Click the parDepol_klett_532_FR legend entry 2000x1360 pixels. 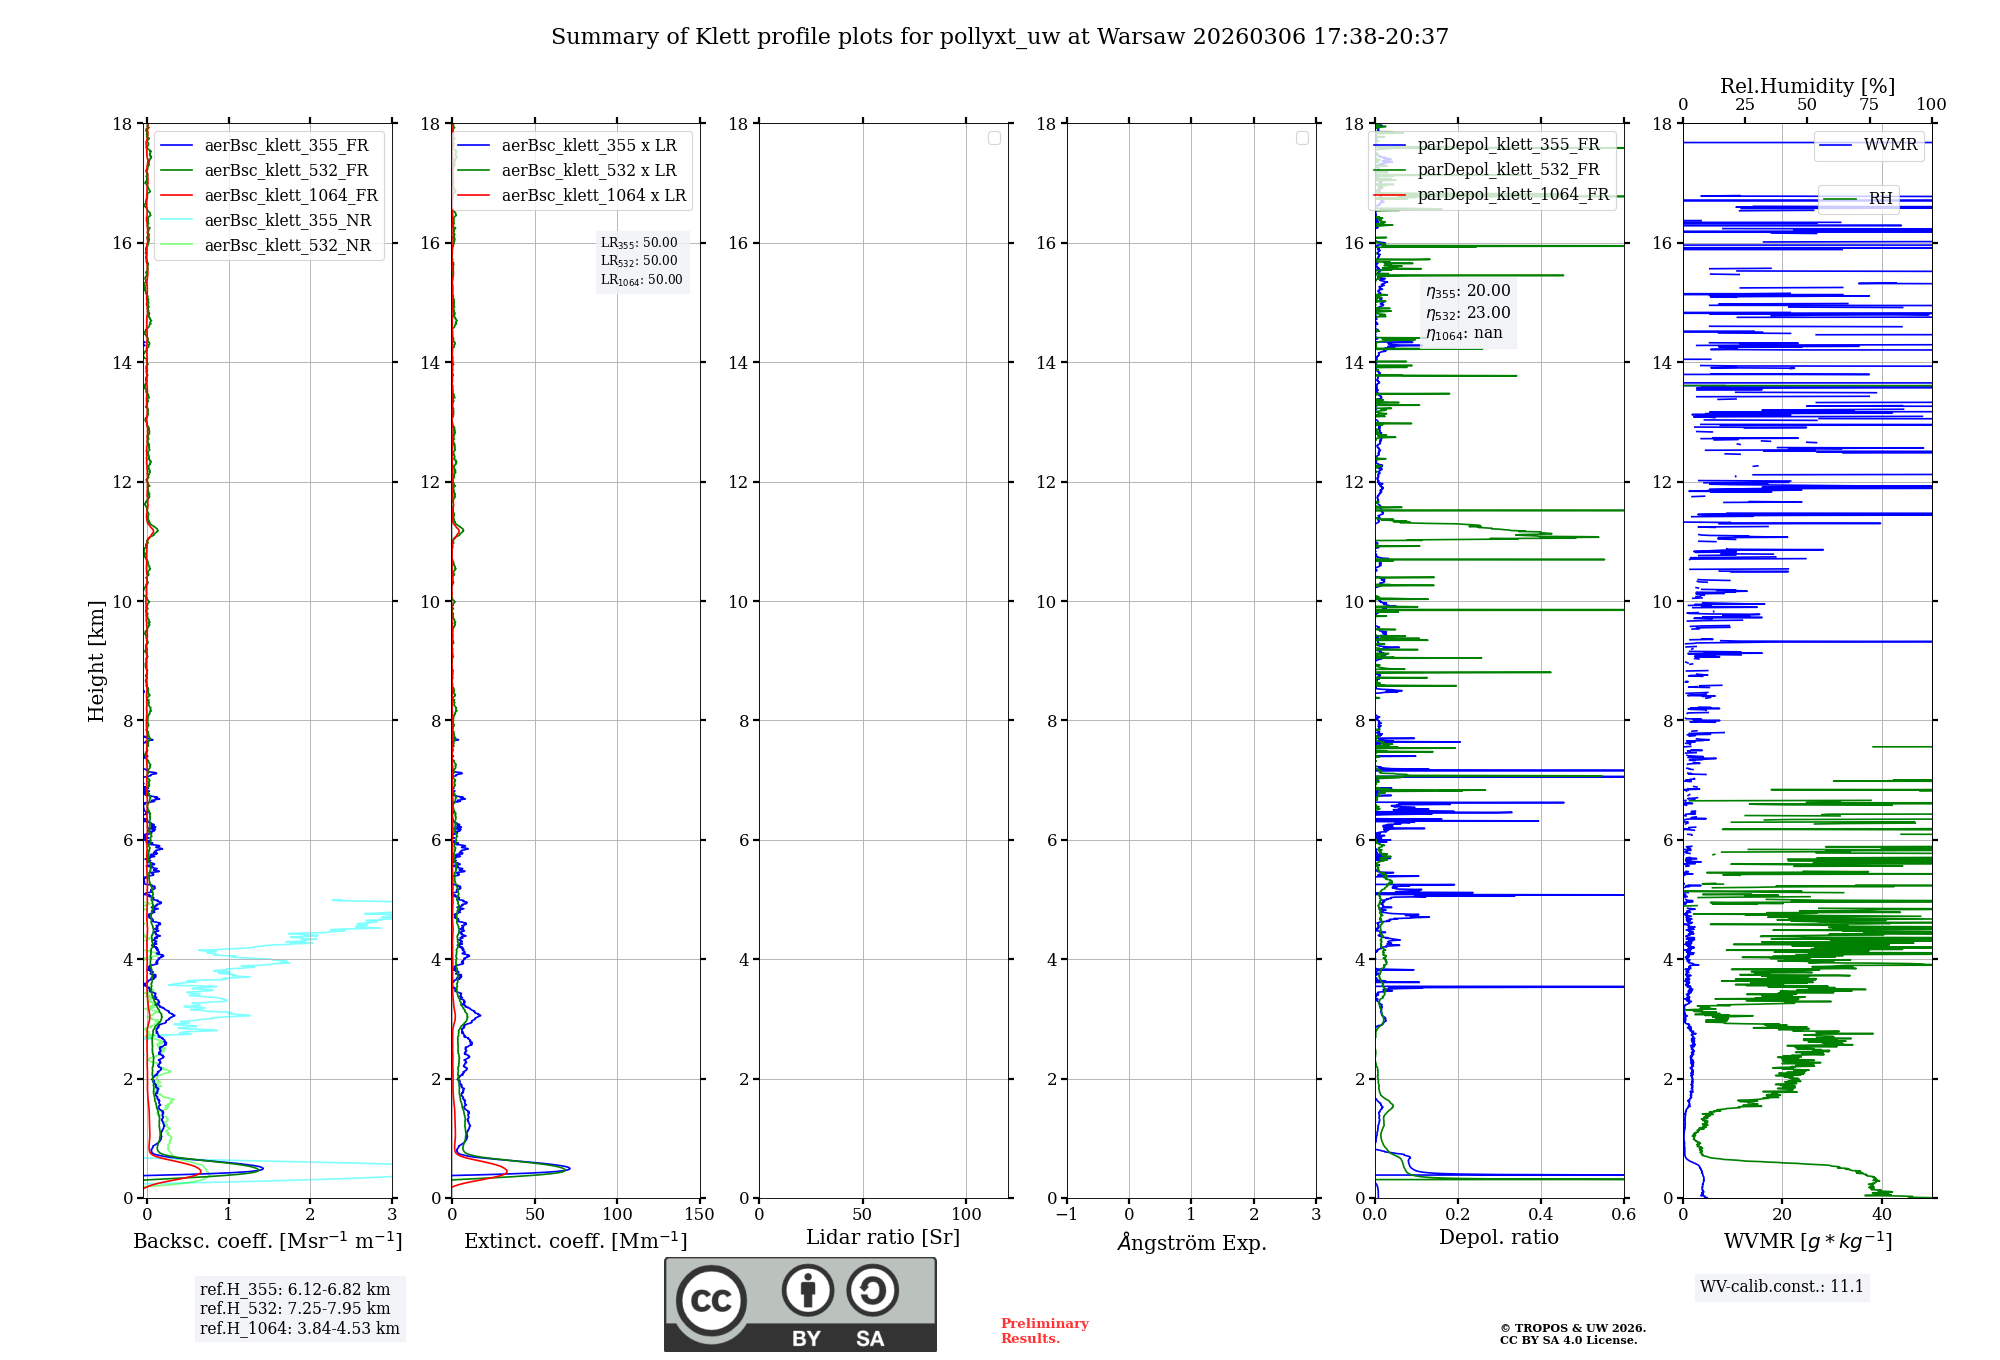1508,170
